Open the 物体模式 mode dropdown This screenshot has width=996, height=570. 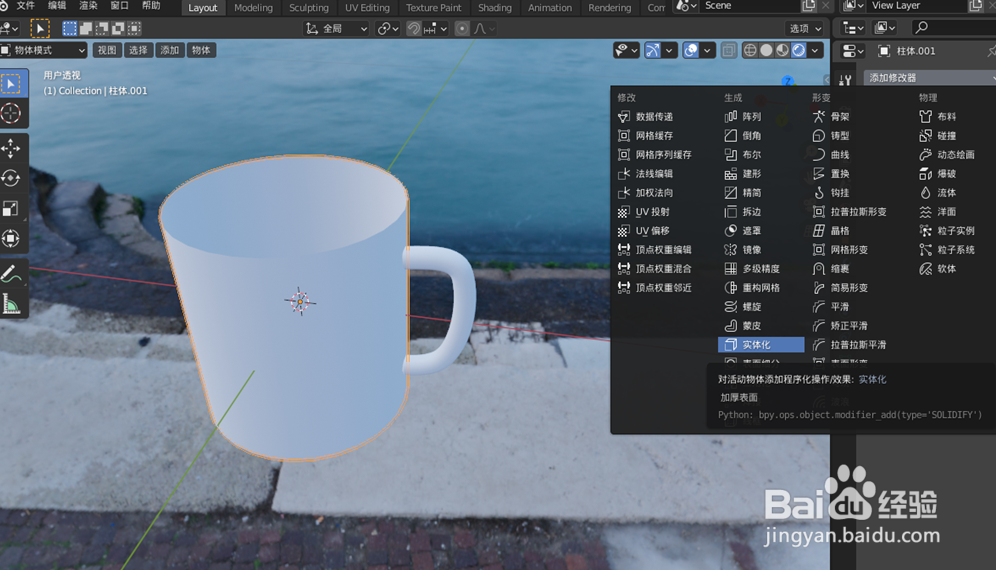tap(43, 50)
